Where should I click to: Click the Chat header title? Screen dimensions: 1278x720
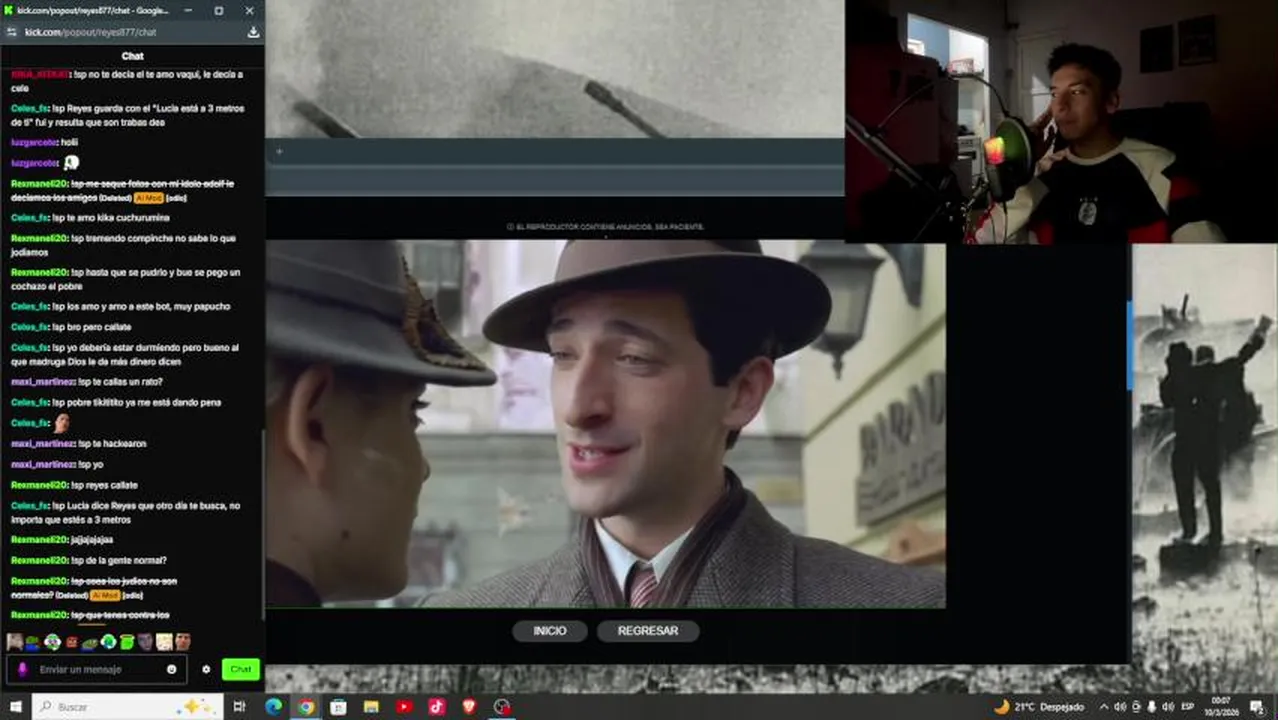[132, 56]
